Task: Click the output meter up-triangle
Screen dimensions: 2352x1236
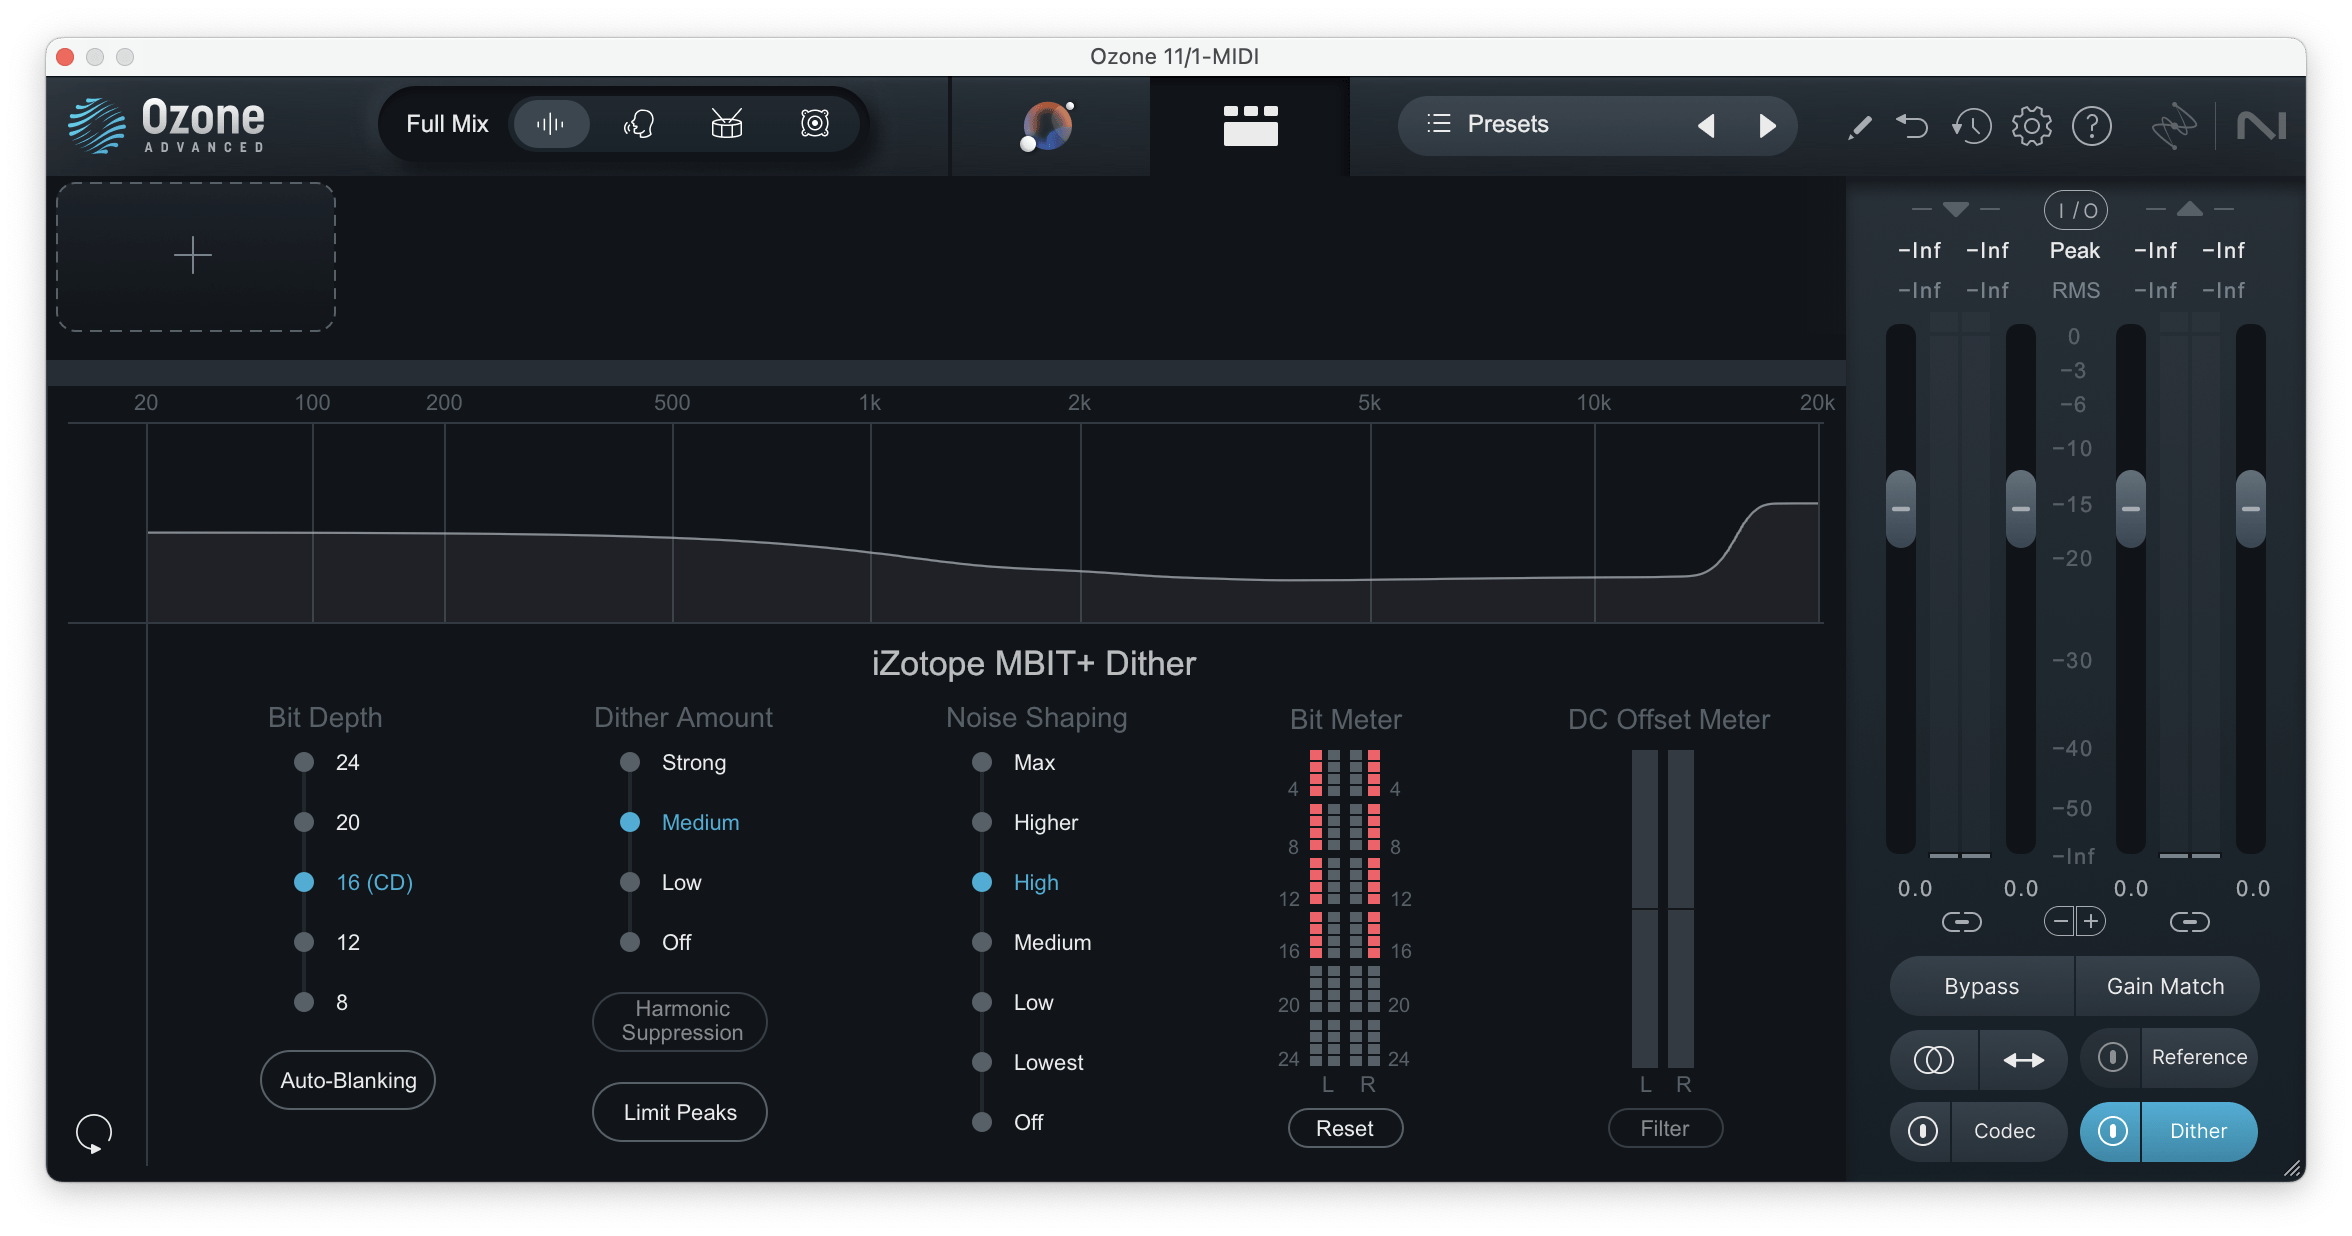Action: pyautogui.click(x=2190, y=209)
